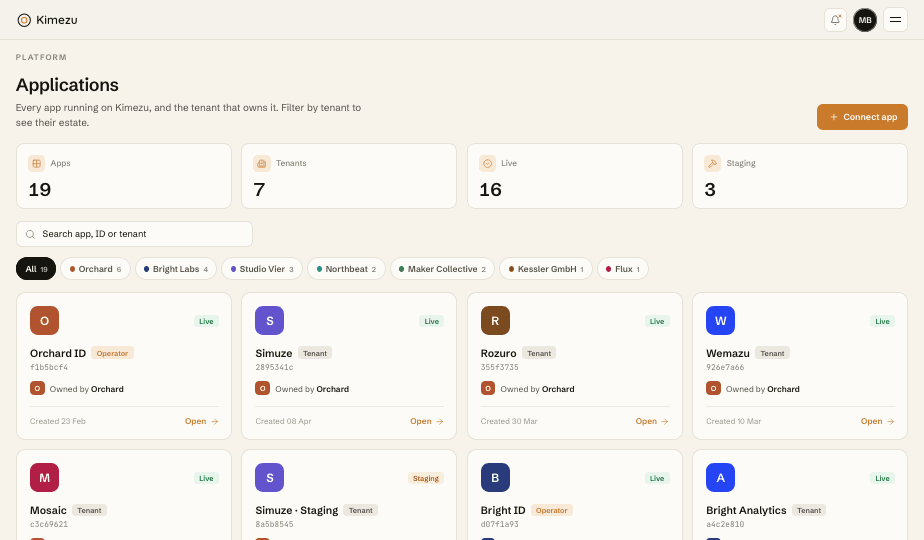Click Orchard owner icon on Wemazu card
The width and height of the screenshot is (924, 540).
[x=713, y=388]
